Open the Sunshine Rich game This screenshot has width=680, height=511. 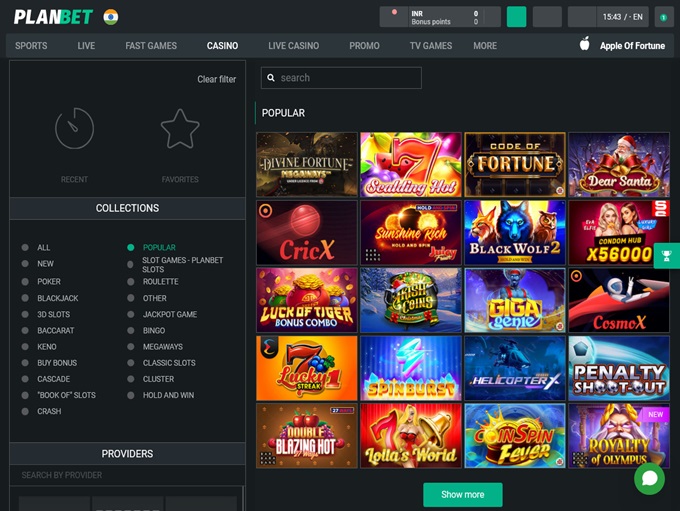coord(411,233)
